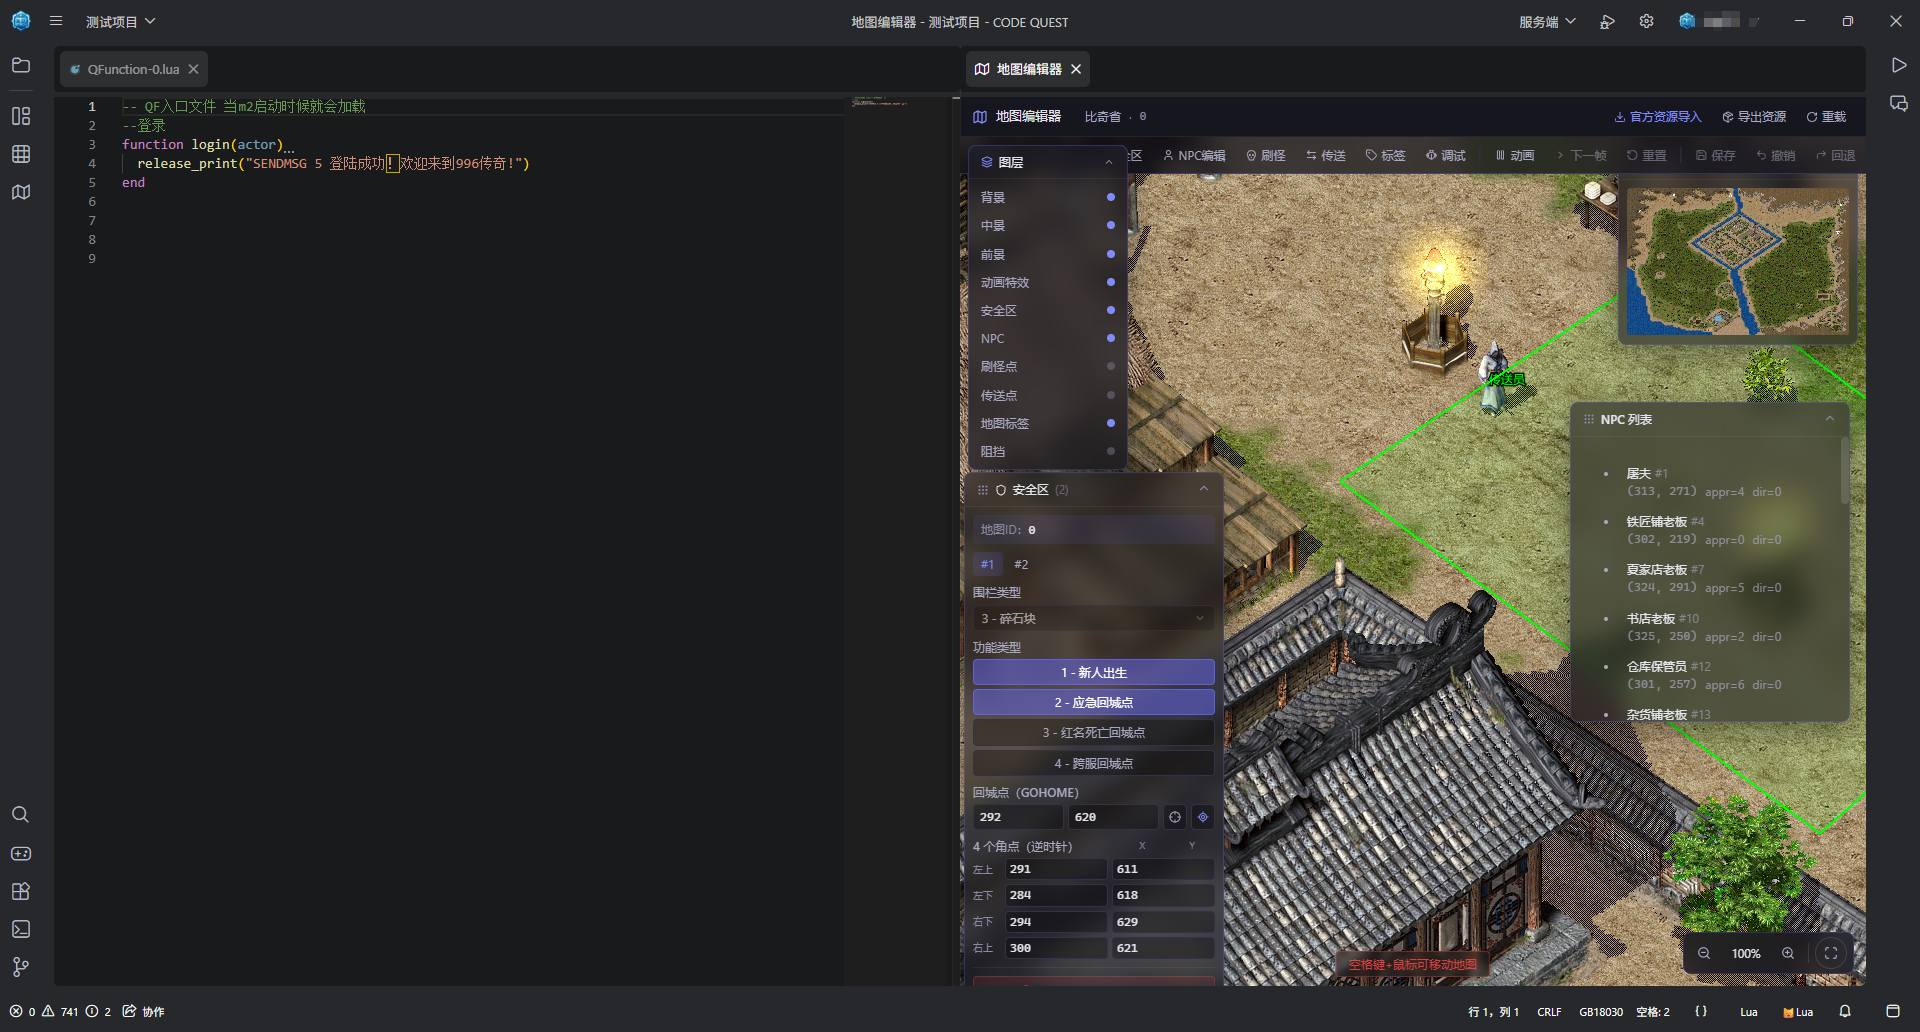Open the Lua language mode selector

click(x=1748, y=1012)
